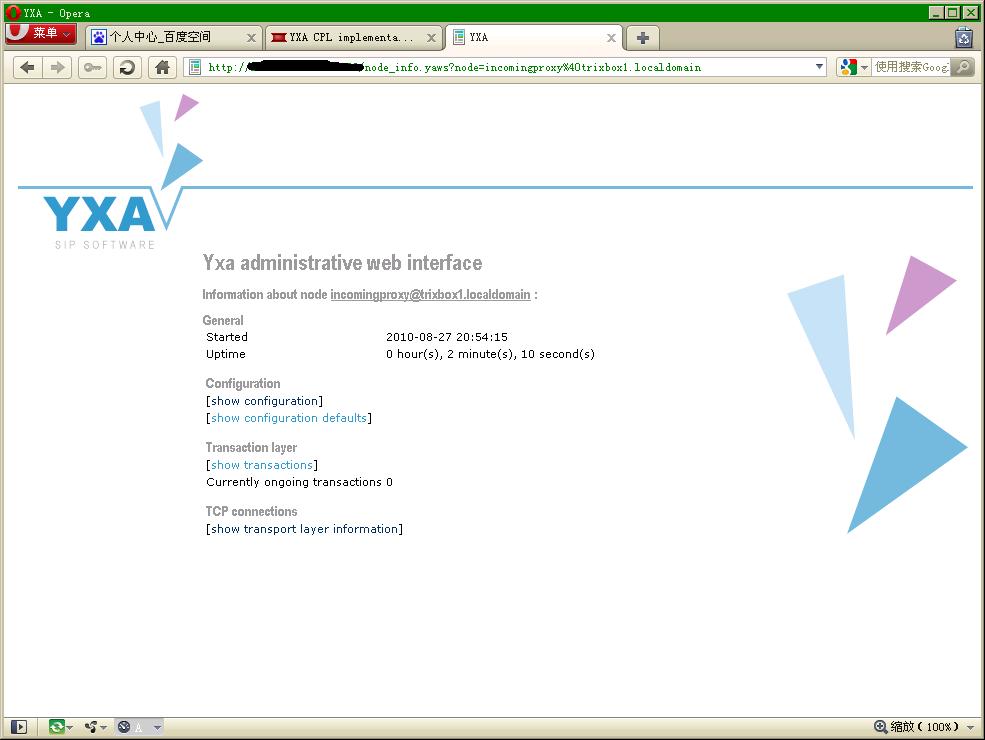Expand the address bar history dropdown
This screenshot has height=740, width=985.
click(819, 67)
